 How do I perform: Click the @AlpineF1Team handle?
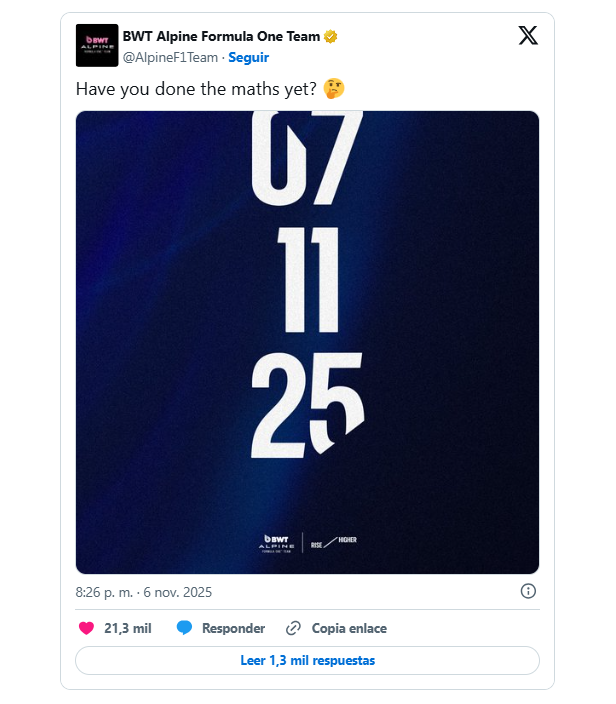pos(169,57)
